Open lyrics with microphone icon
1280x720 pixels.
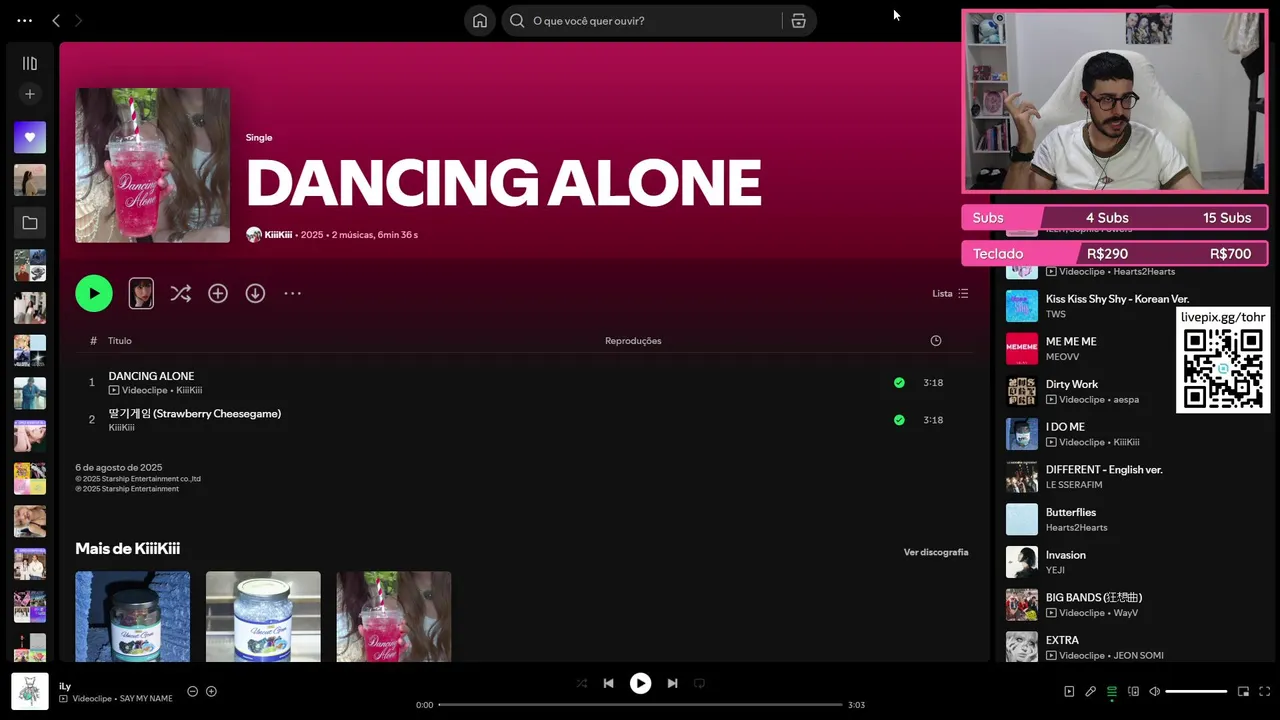coord(1090,691)
